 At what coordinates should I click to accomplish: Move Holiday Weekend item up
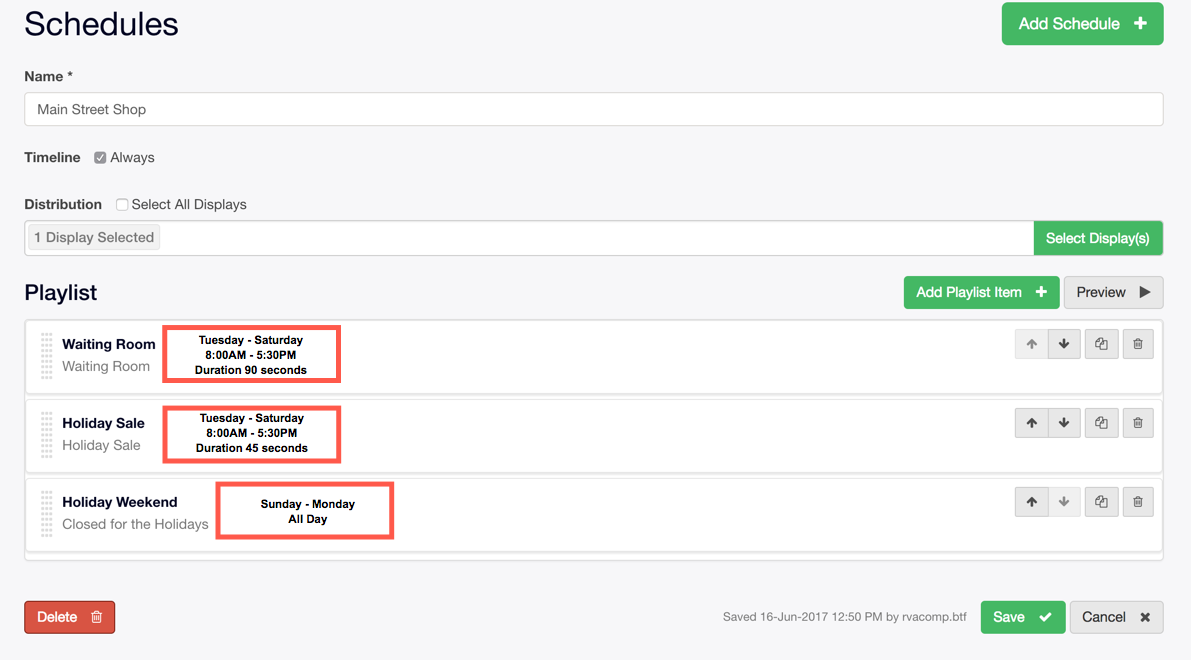coord(1031,502)
